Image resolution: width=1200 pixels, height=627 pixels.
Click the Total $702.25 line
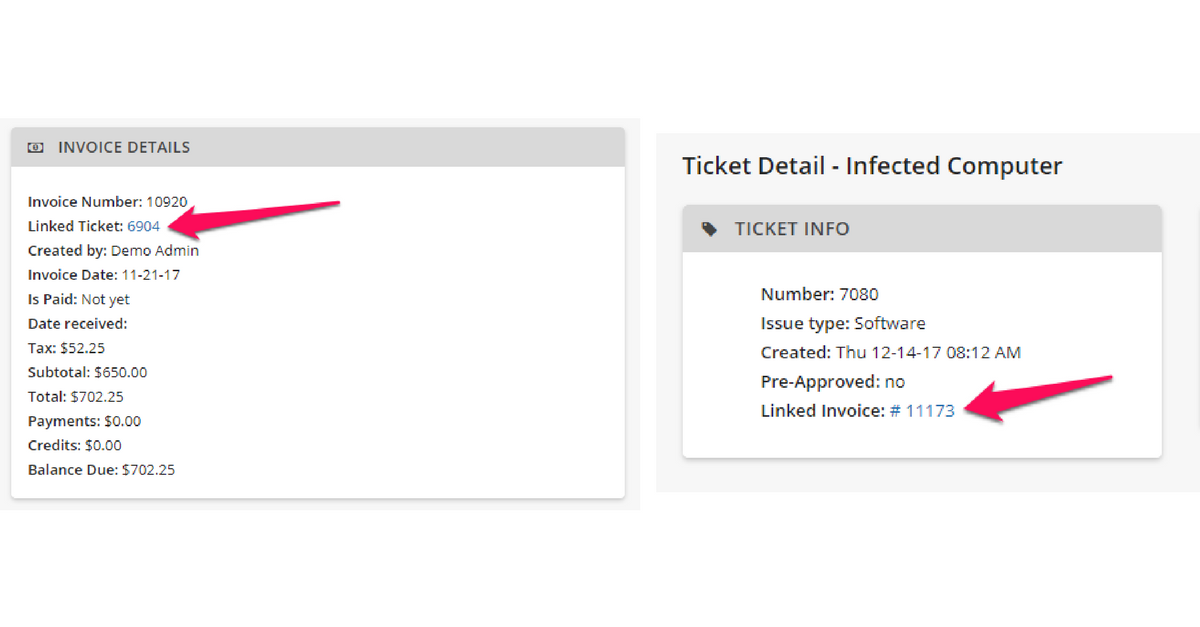coord(76,396)
